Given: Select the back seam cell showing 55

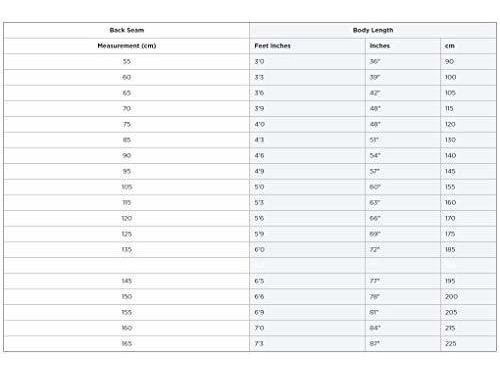Looking at the screenshot, I should [x=127, y=62].
